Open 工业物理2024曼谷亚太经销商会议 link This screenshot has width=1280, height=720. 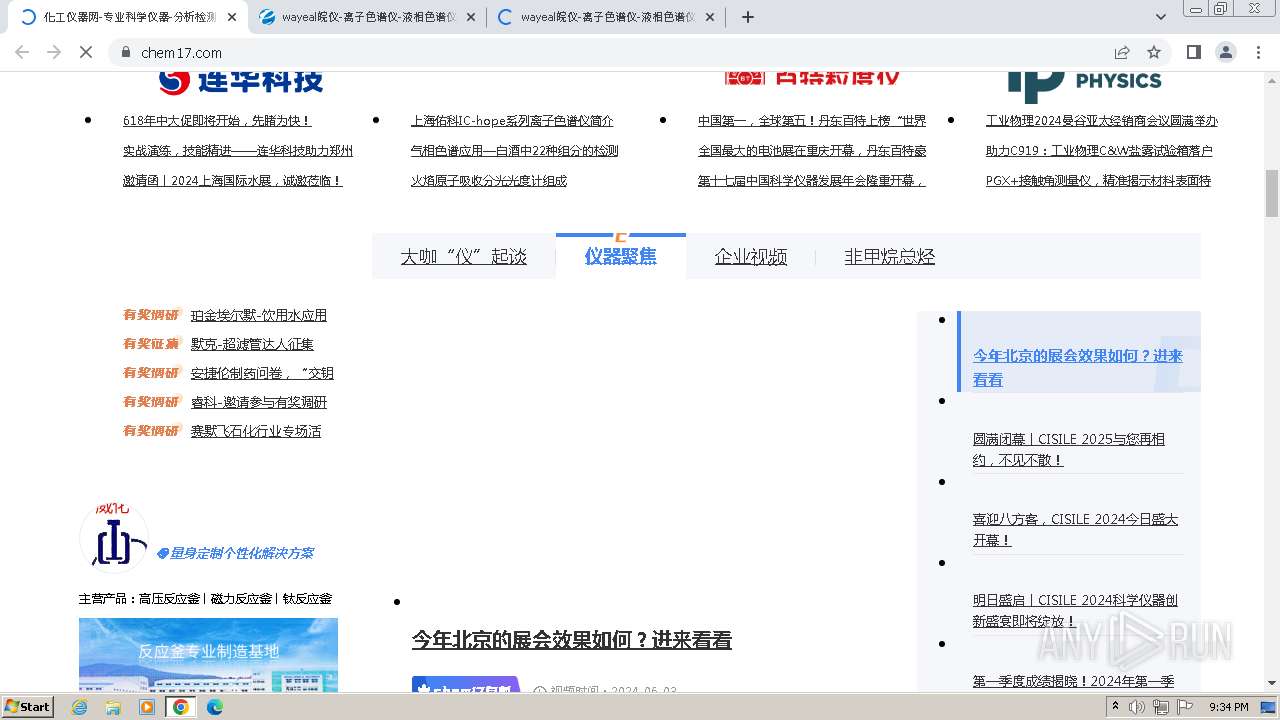[x=1102, y=121]
